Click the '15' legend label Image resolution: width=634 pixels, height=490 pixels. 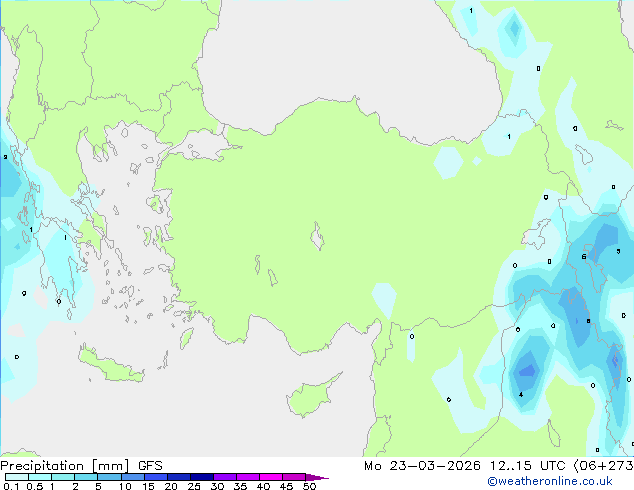[x=148, y=486]
